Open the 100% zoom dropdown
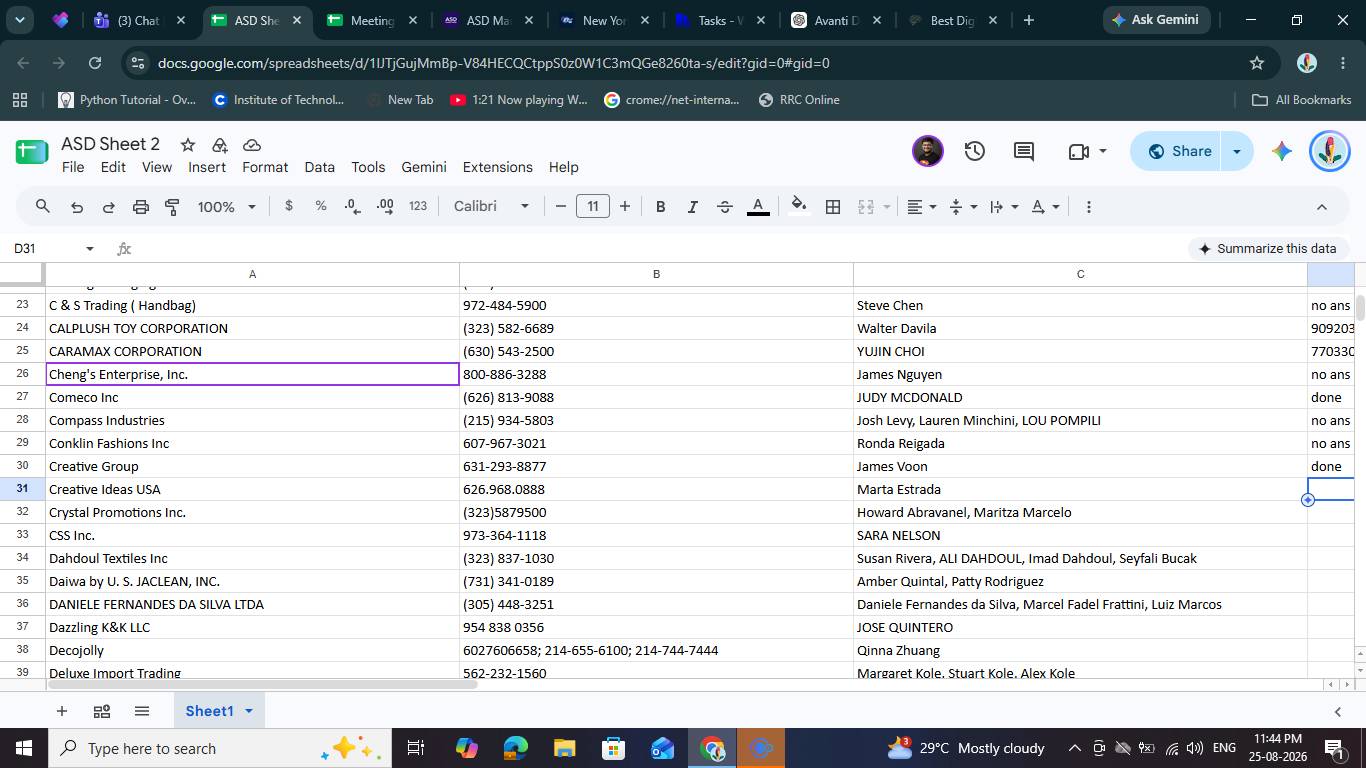The width and height of the screenshot is (1366, 768). 226,207
